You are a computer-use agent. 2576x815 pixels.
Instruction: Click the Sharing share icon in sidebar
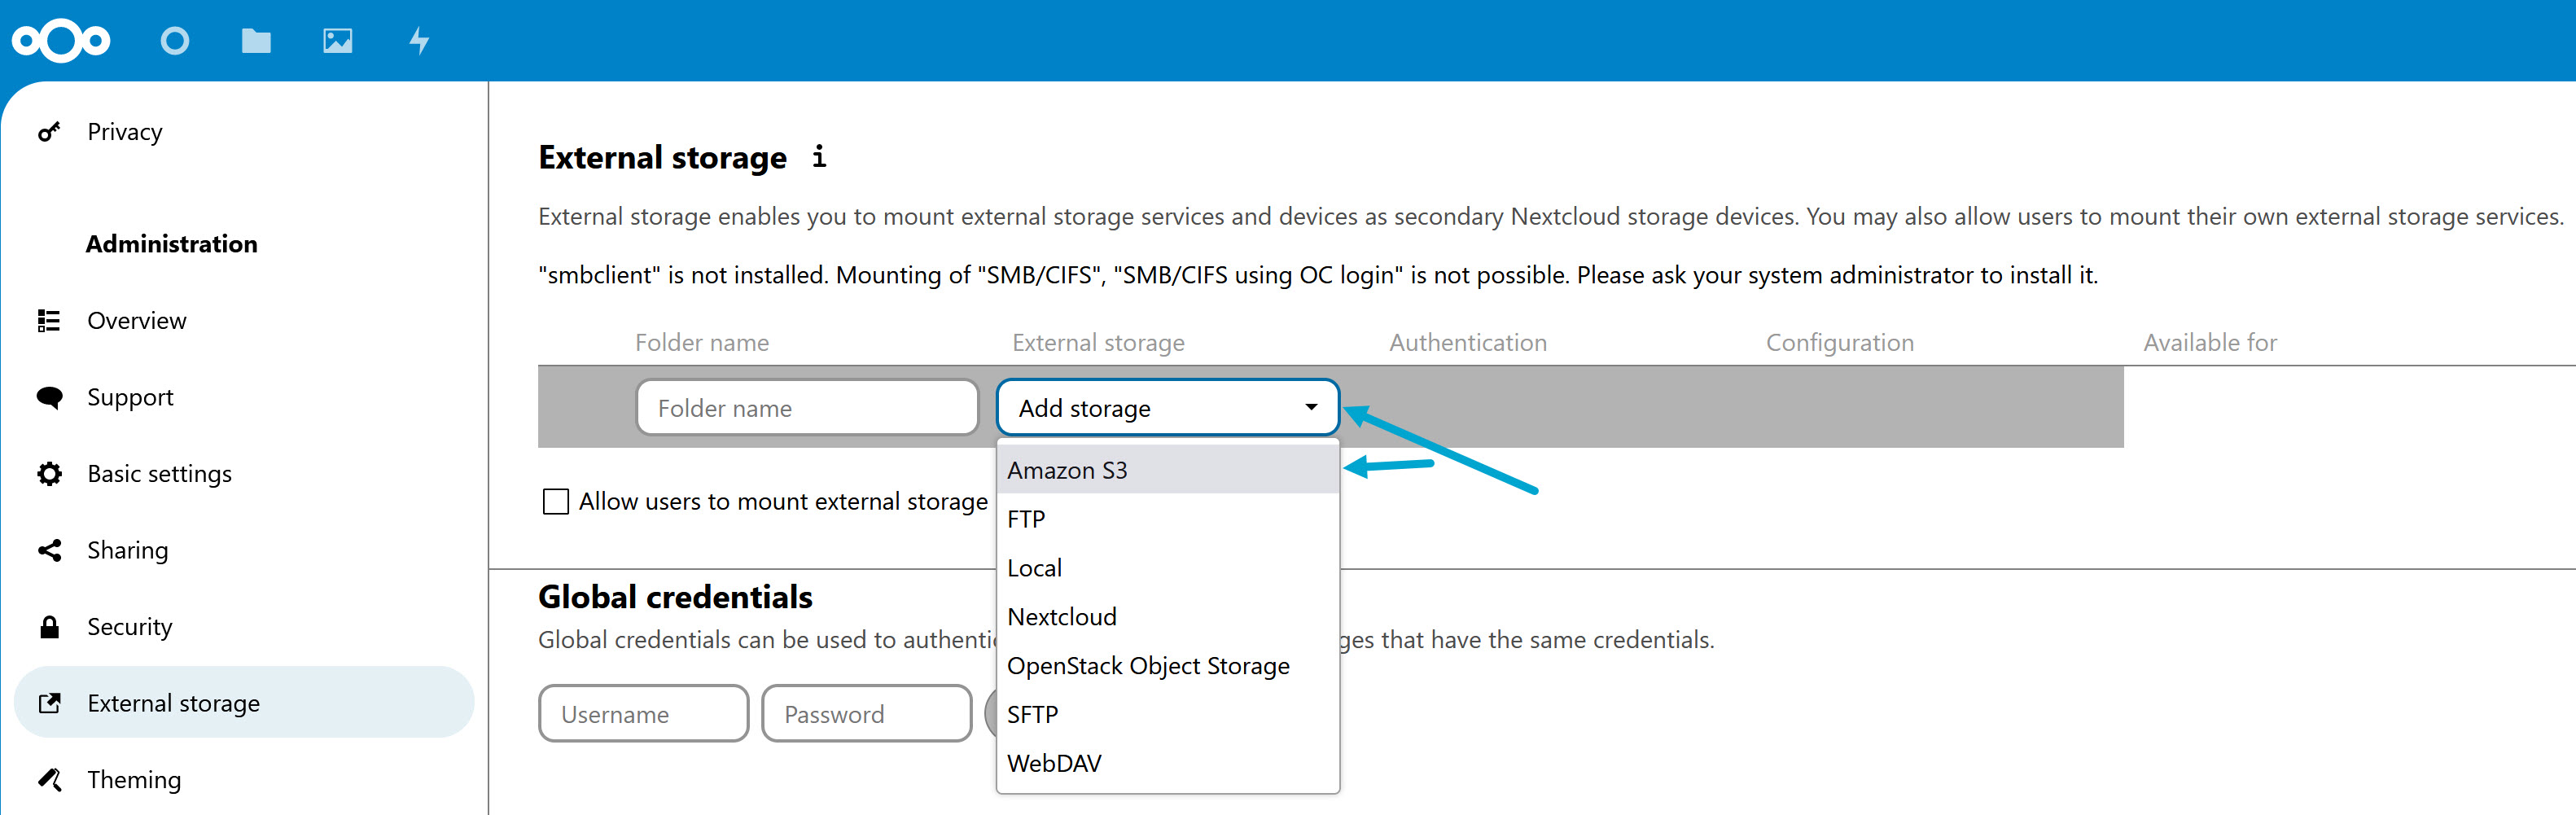click(x=49, y=549)
